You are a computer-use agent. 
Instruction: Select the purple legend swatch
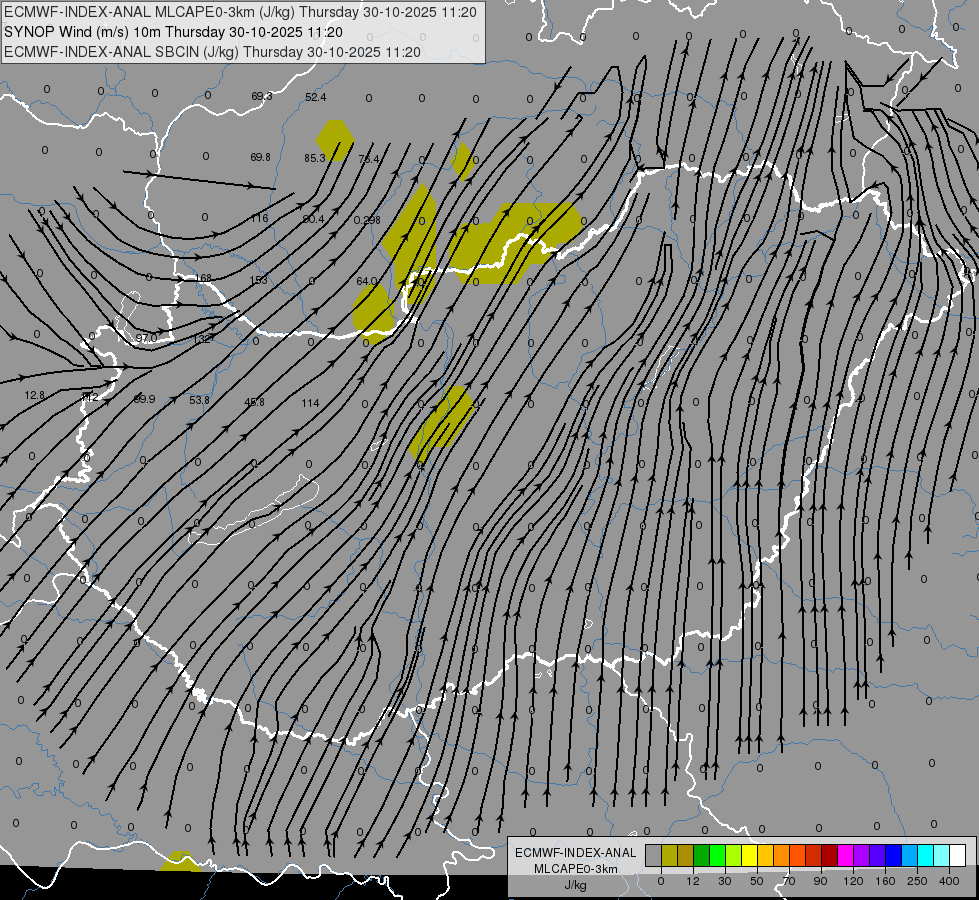(x=862, y=856)
